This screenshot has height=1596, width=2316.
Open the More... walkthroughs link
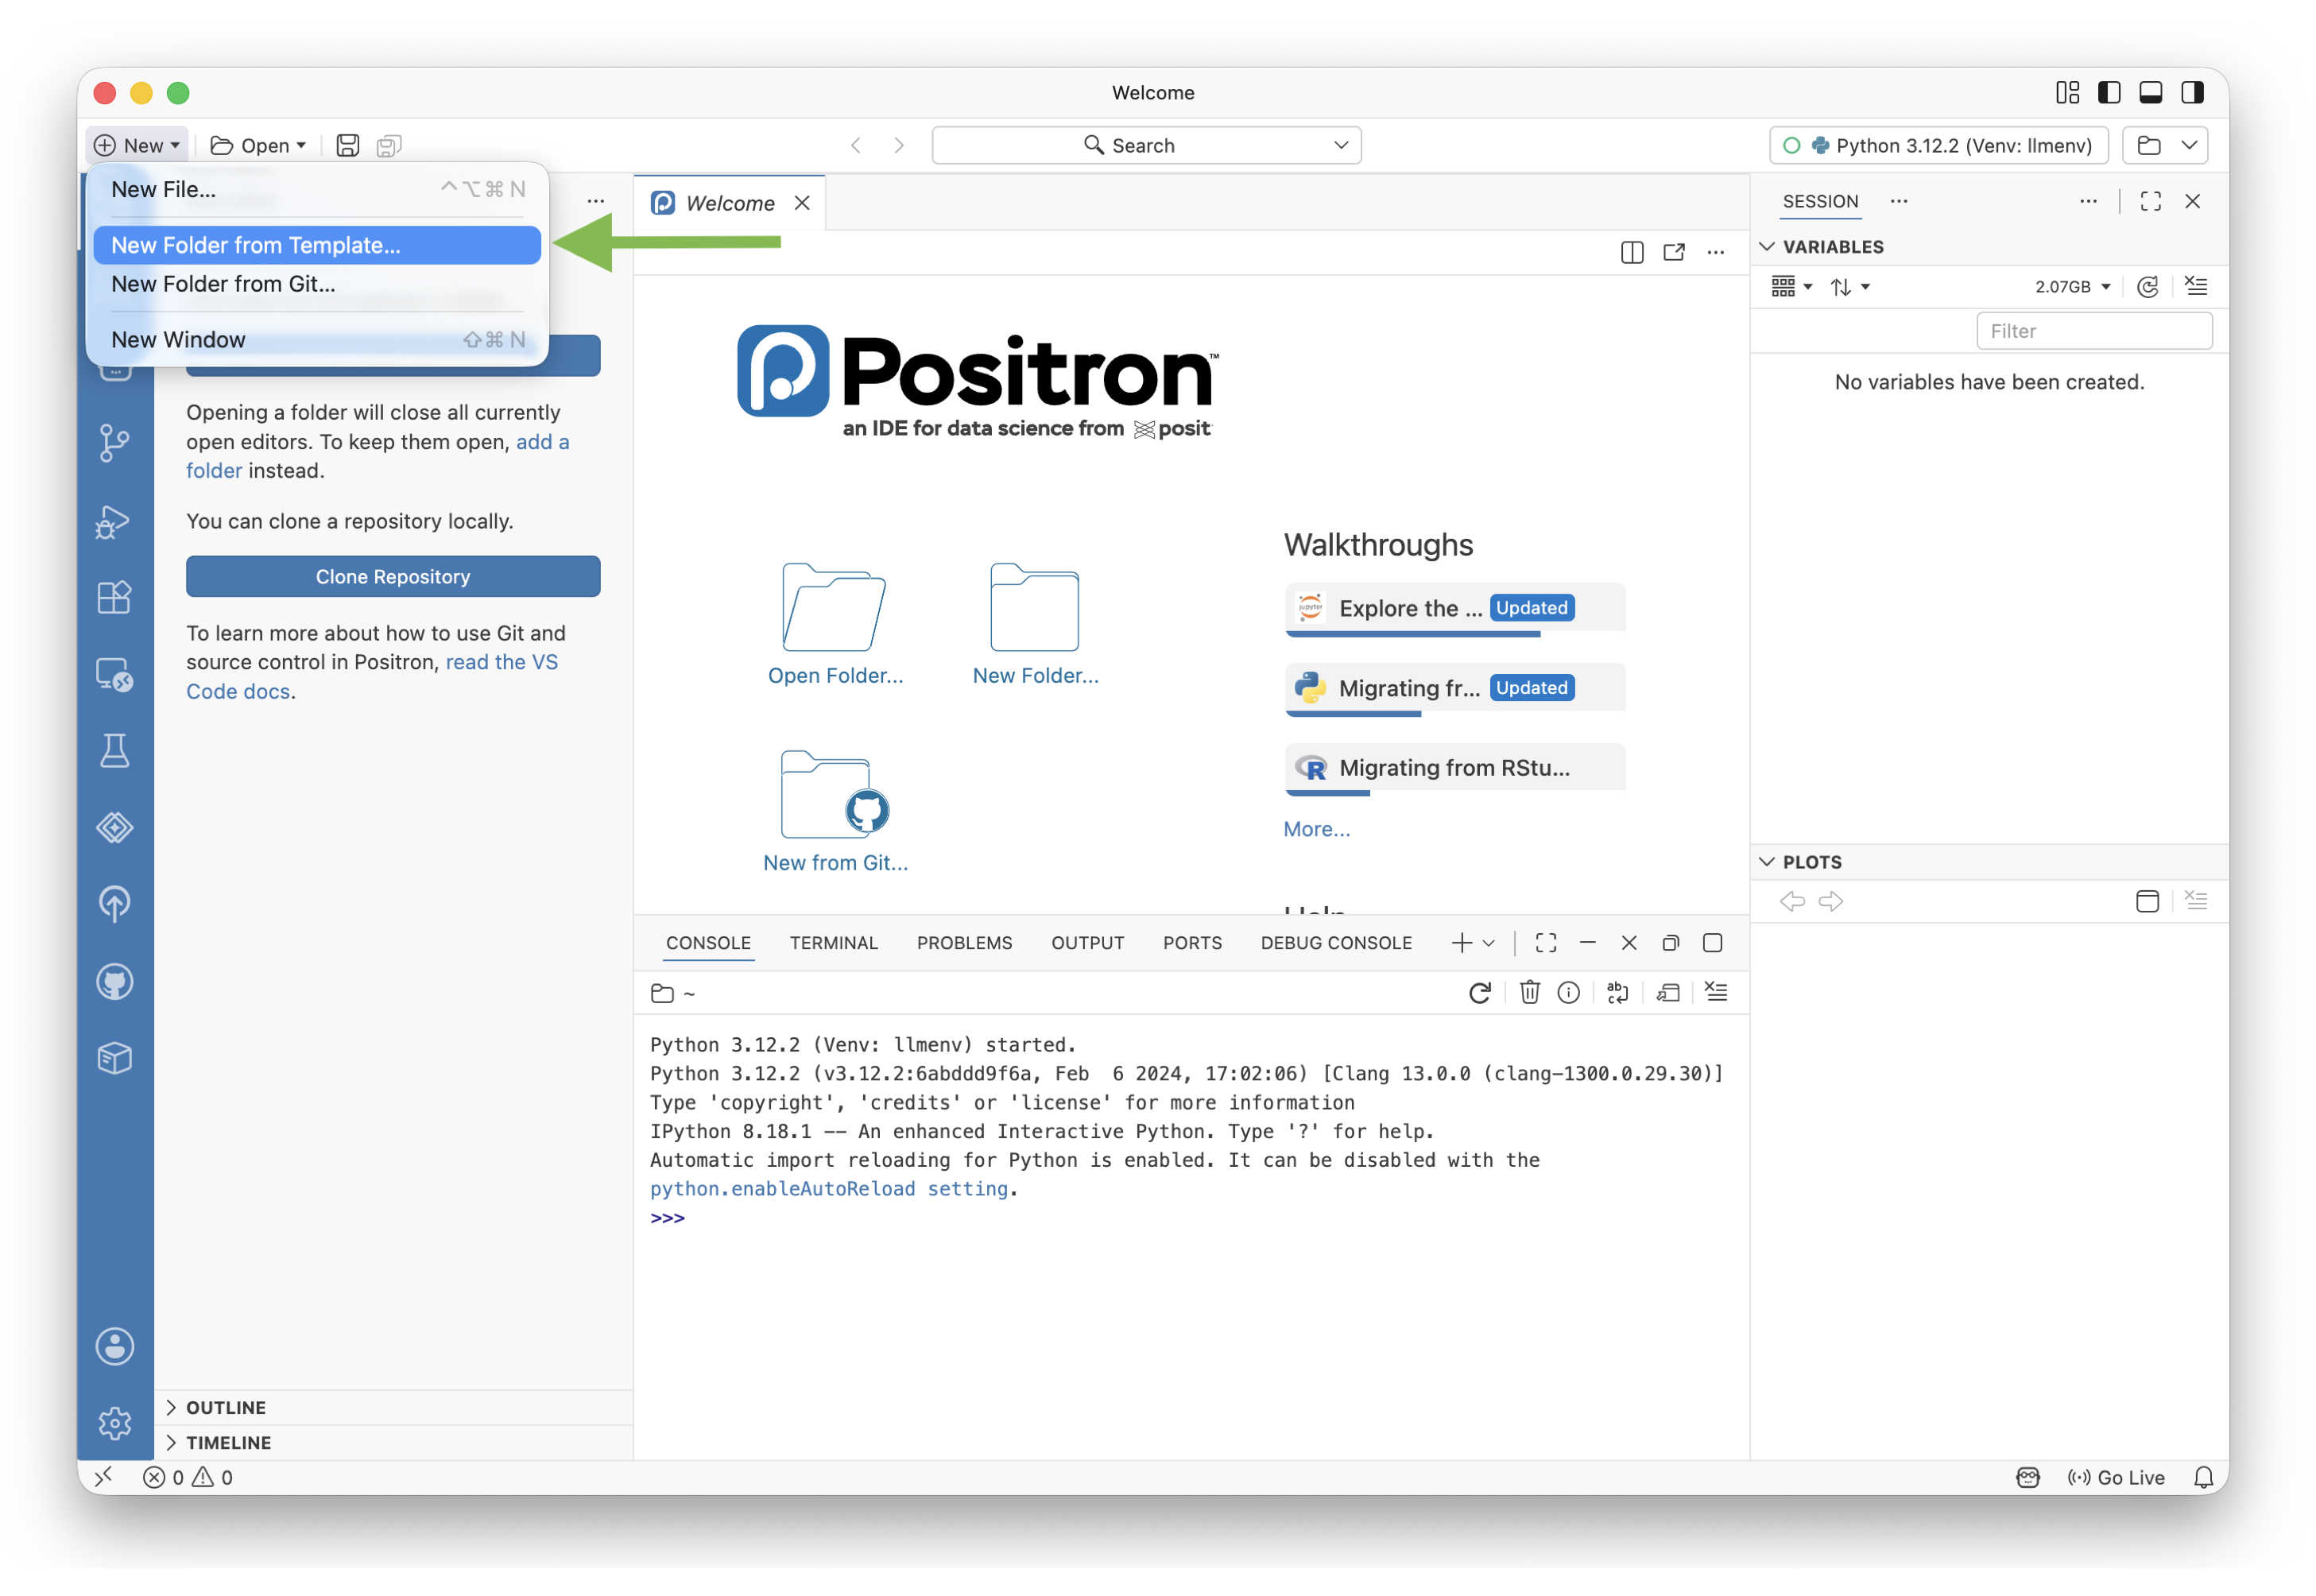click(x=1316, y=829)
